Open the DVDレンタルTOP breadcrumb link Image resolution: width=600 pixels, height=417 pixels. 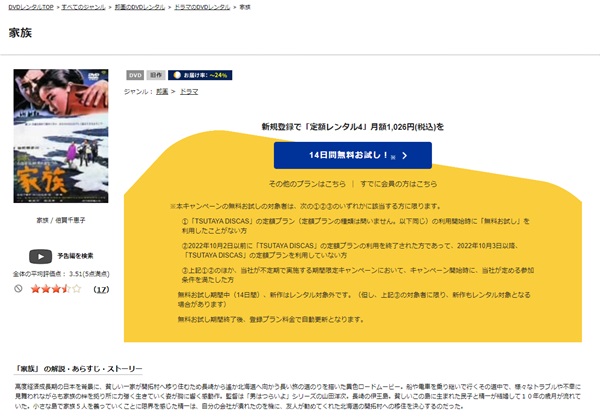[31, 7]
